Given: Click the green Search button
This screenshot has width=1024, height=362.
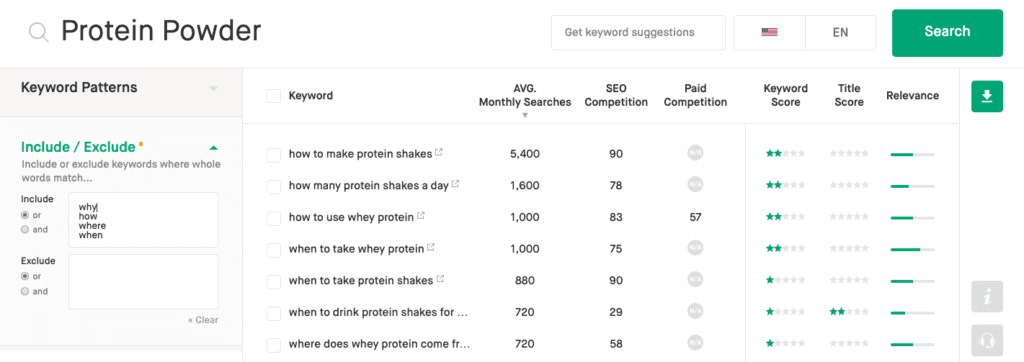Looking at the screenshot, I should tap(947, 32).
